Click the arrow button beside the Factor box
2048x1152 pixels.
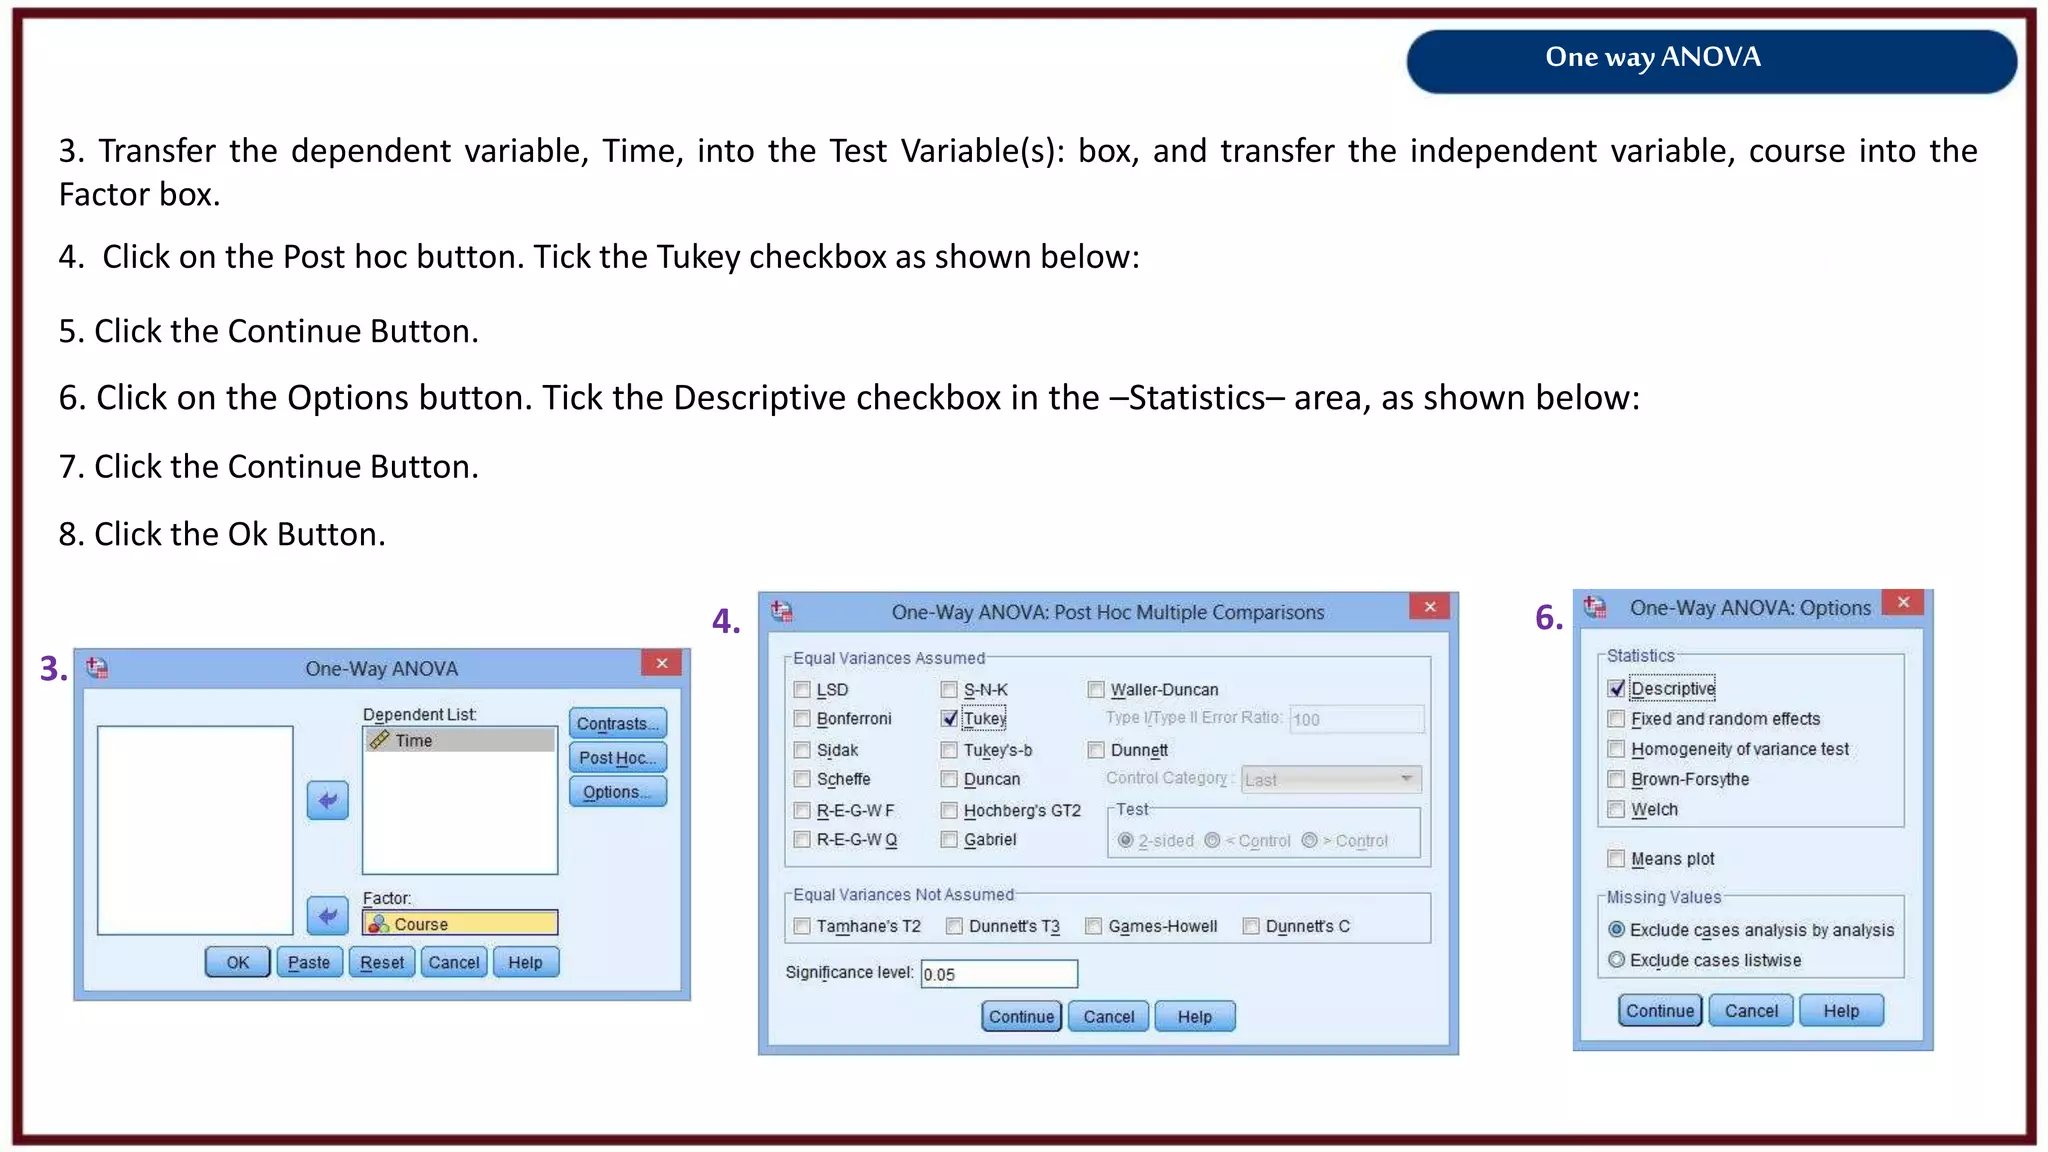327,915
